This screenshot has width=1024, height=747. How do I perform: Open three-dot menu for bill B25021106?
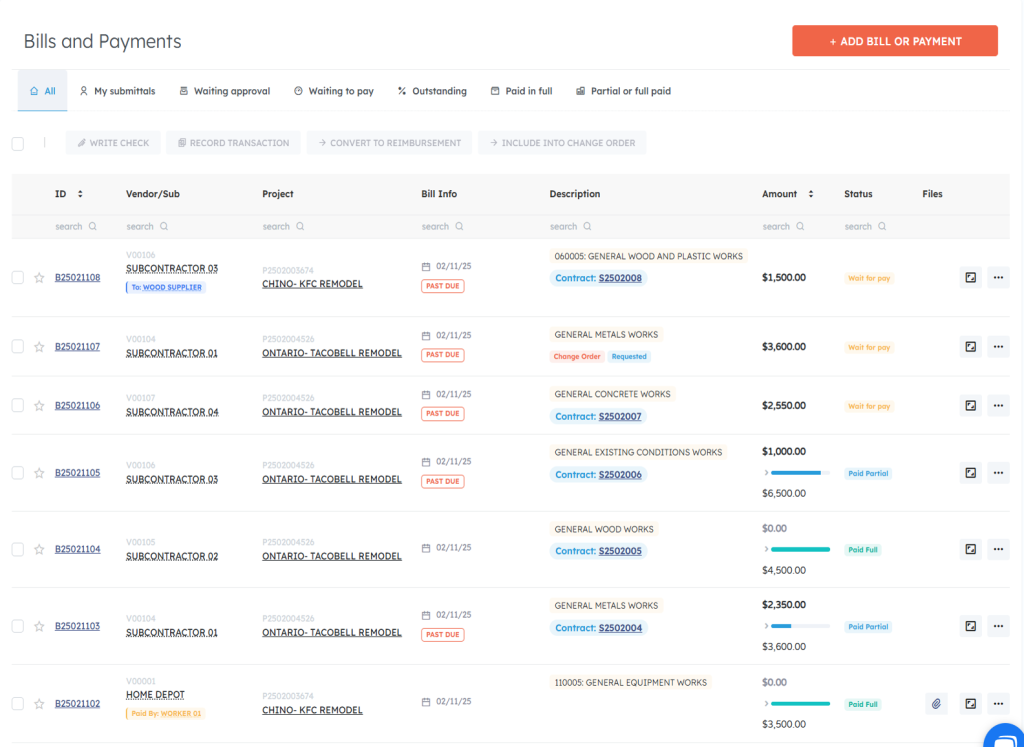[998, 406]
